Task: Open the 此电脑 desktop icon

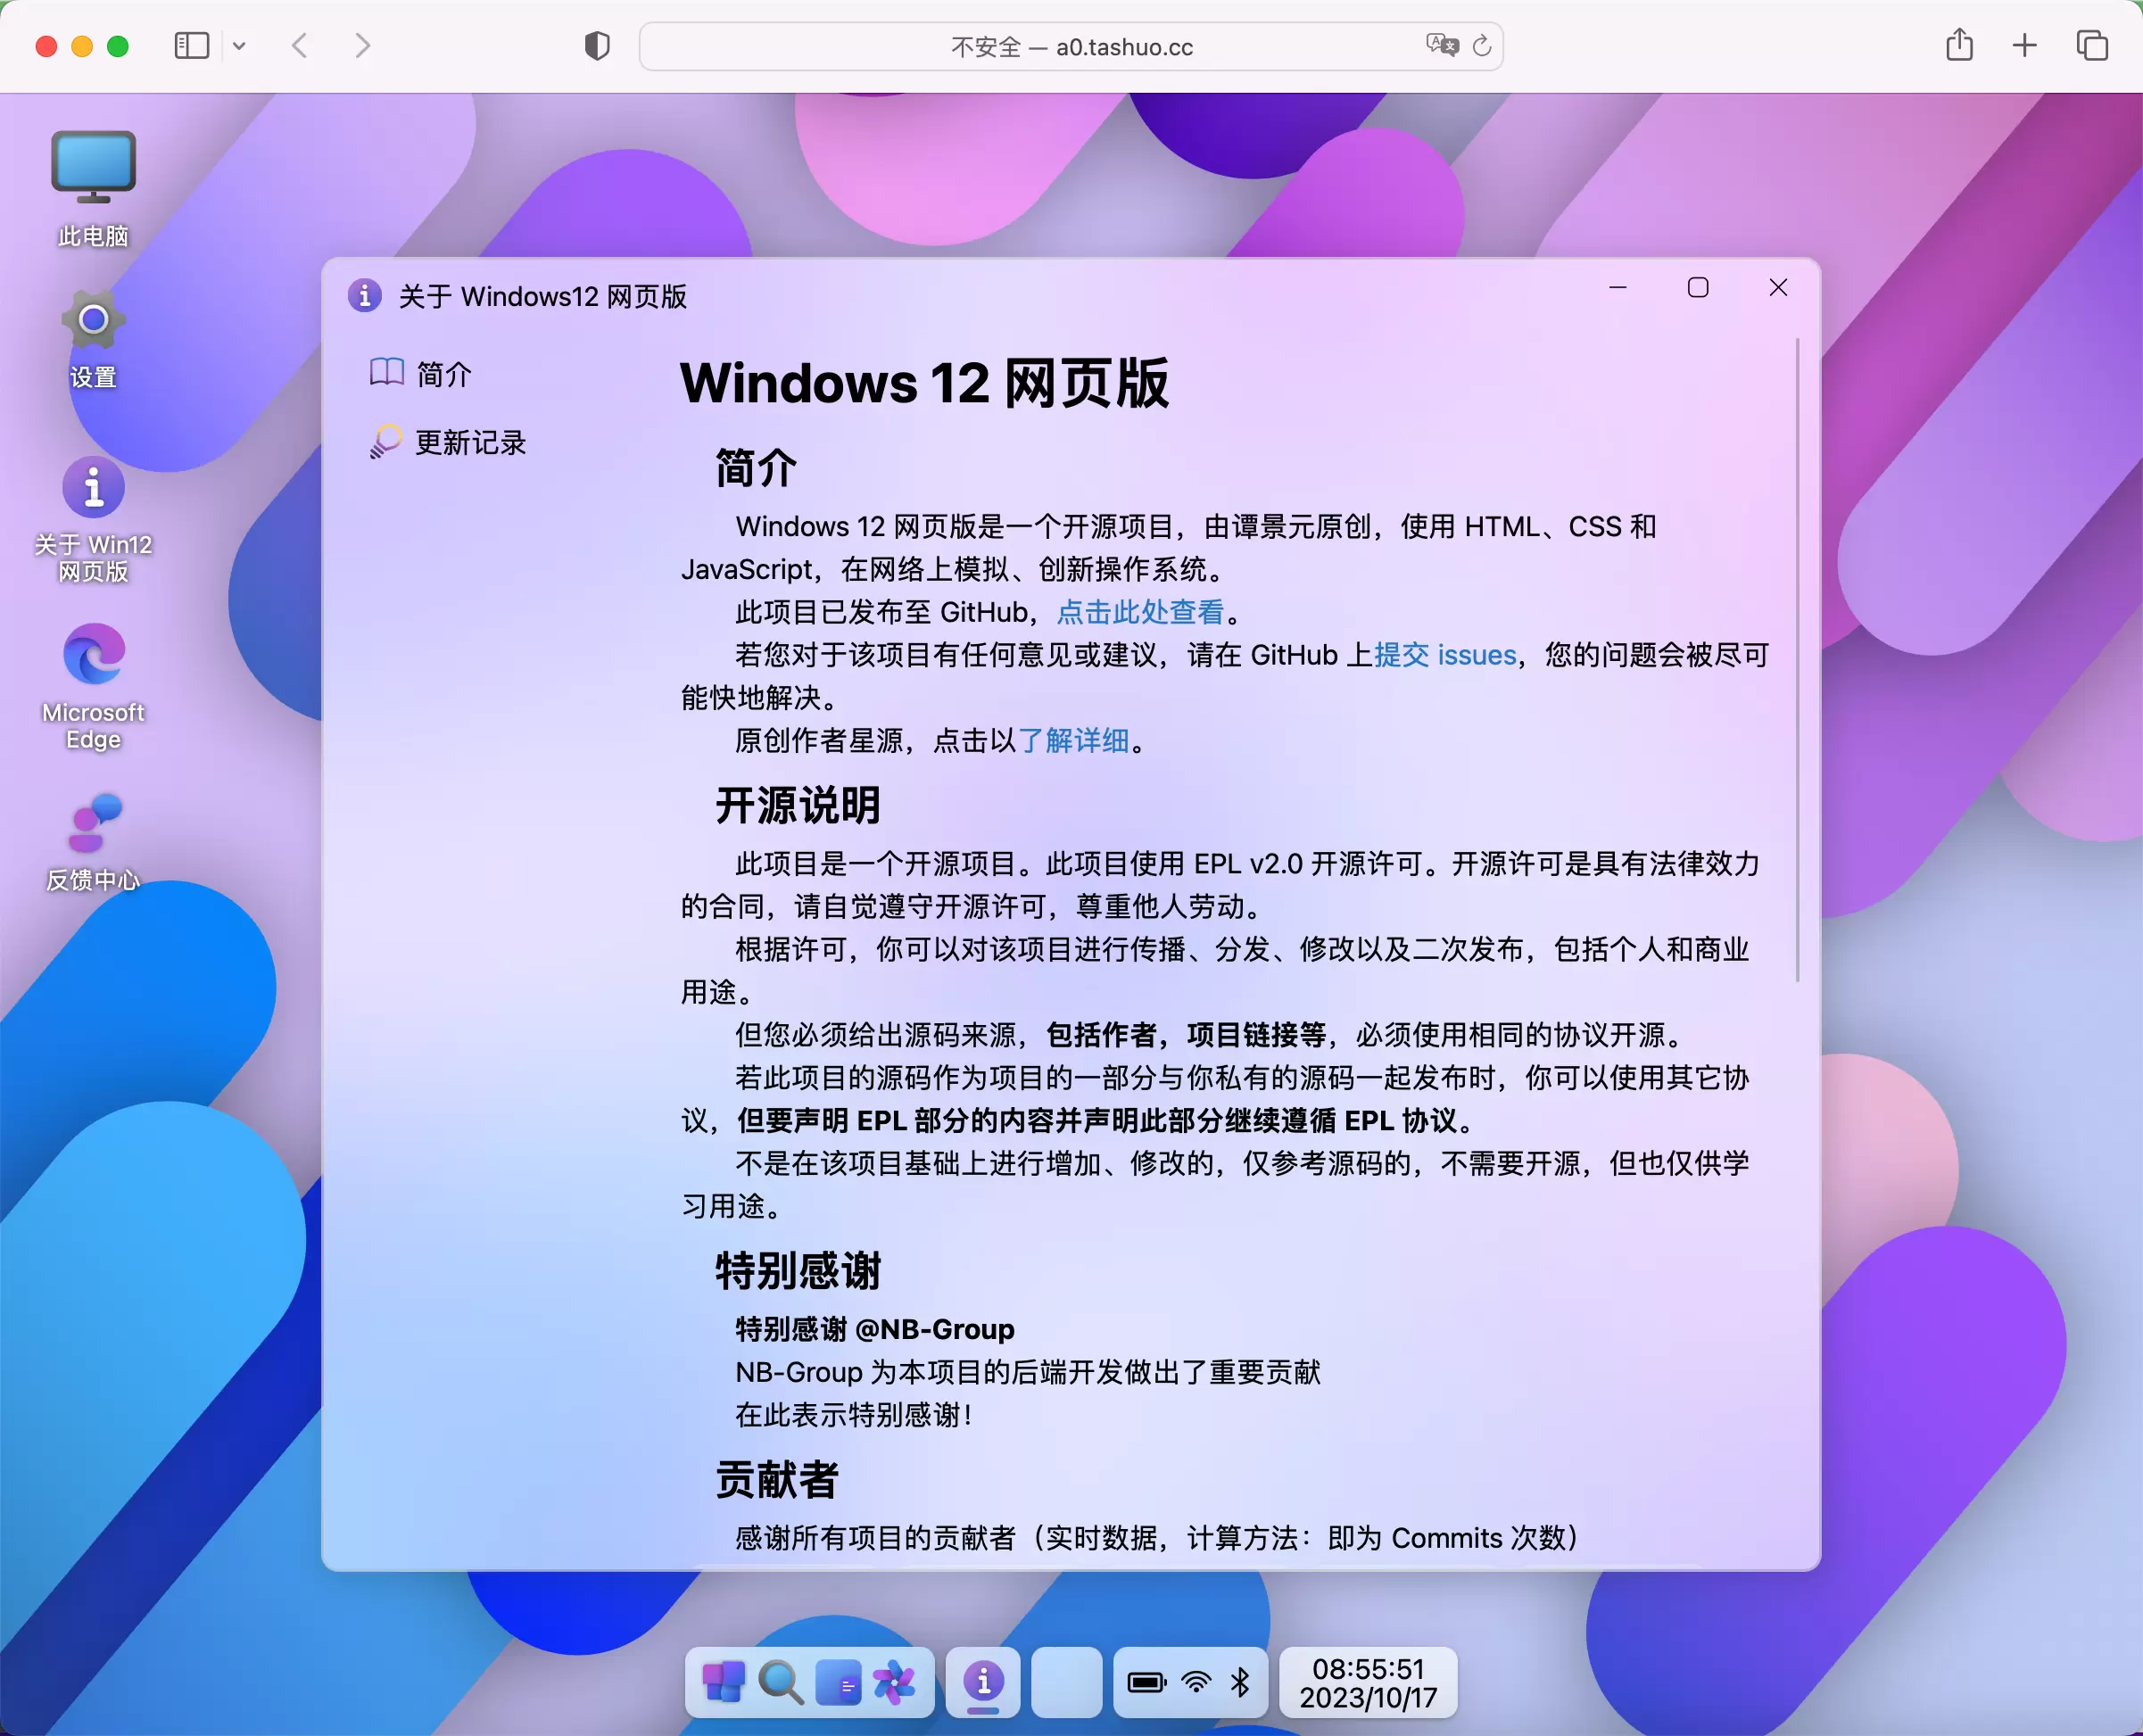Action: point(93,188)
